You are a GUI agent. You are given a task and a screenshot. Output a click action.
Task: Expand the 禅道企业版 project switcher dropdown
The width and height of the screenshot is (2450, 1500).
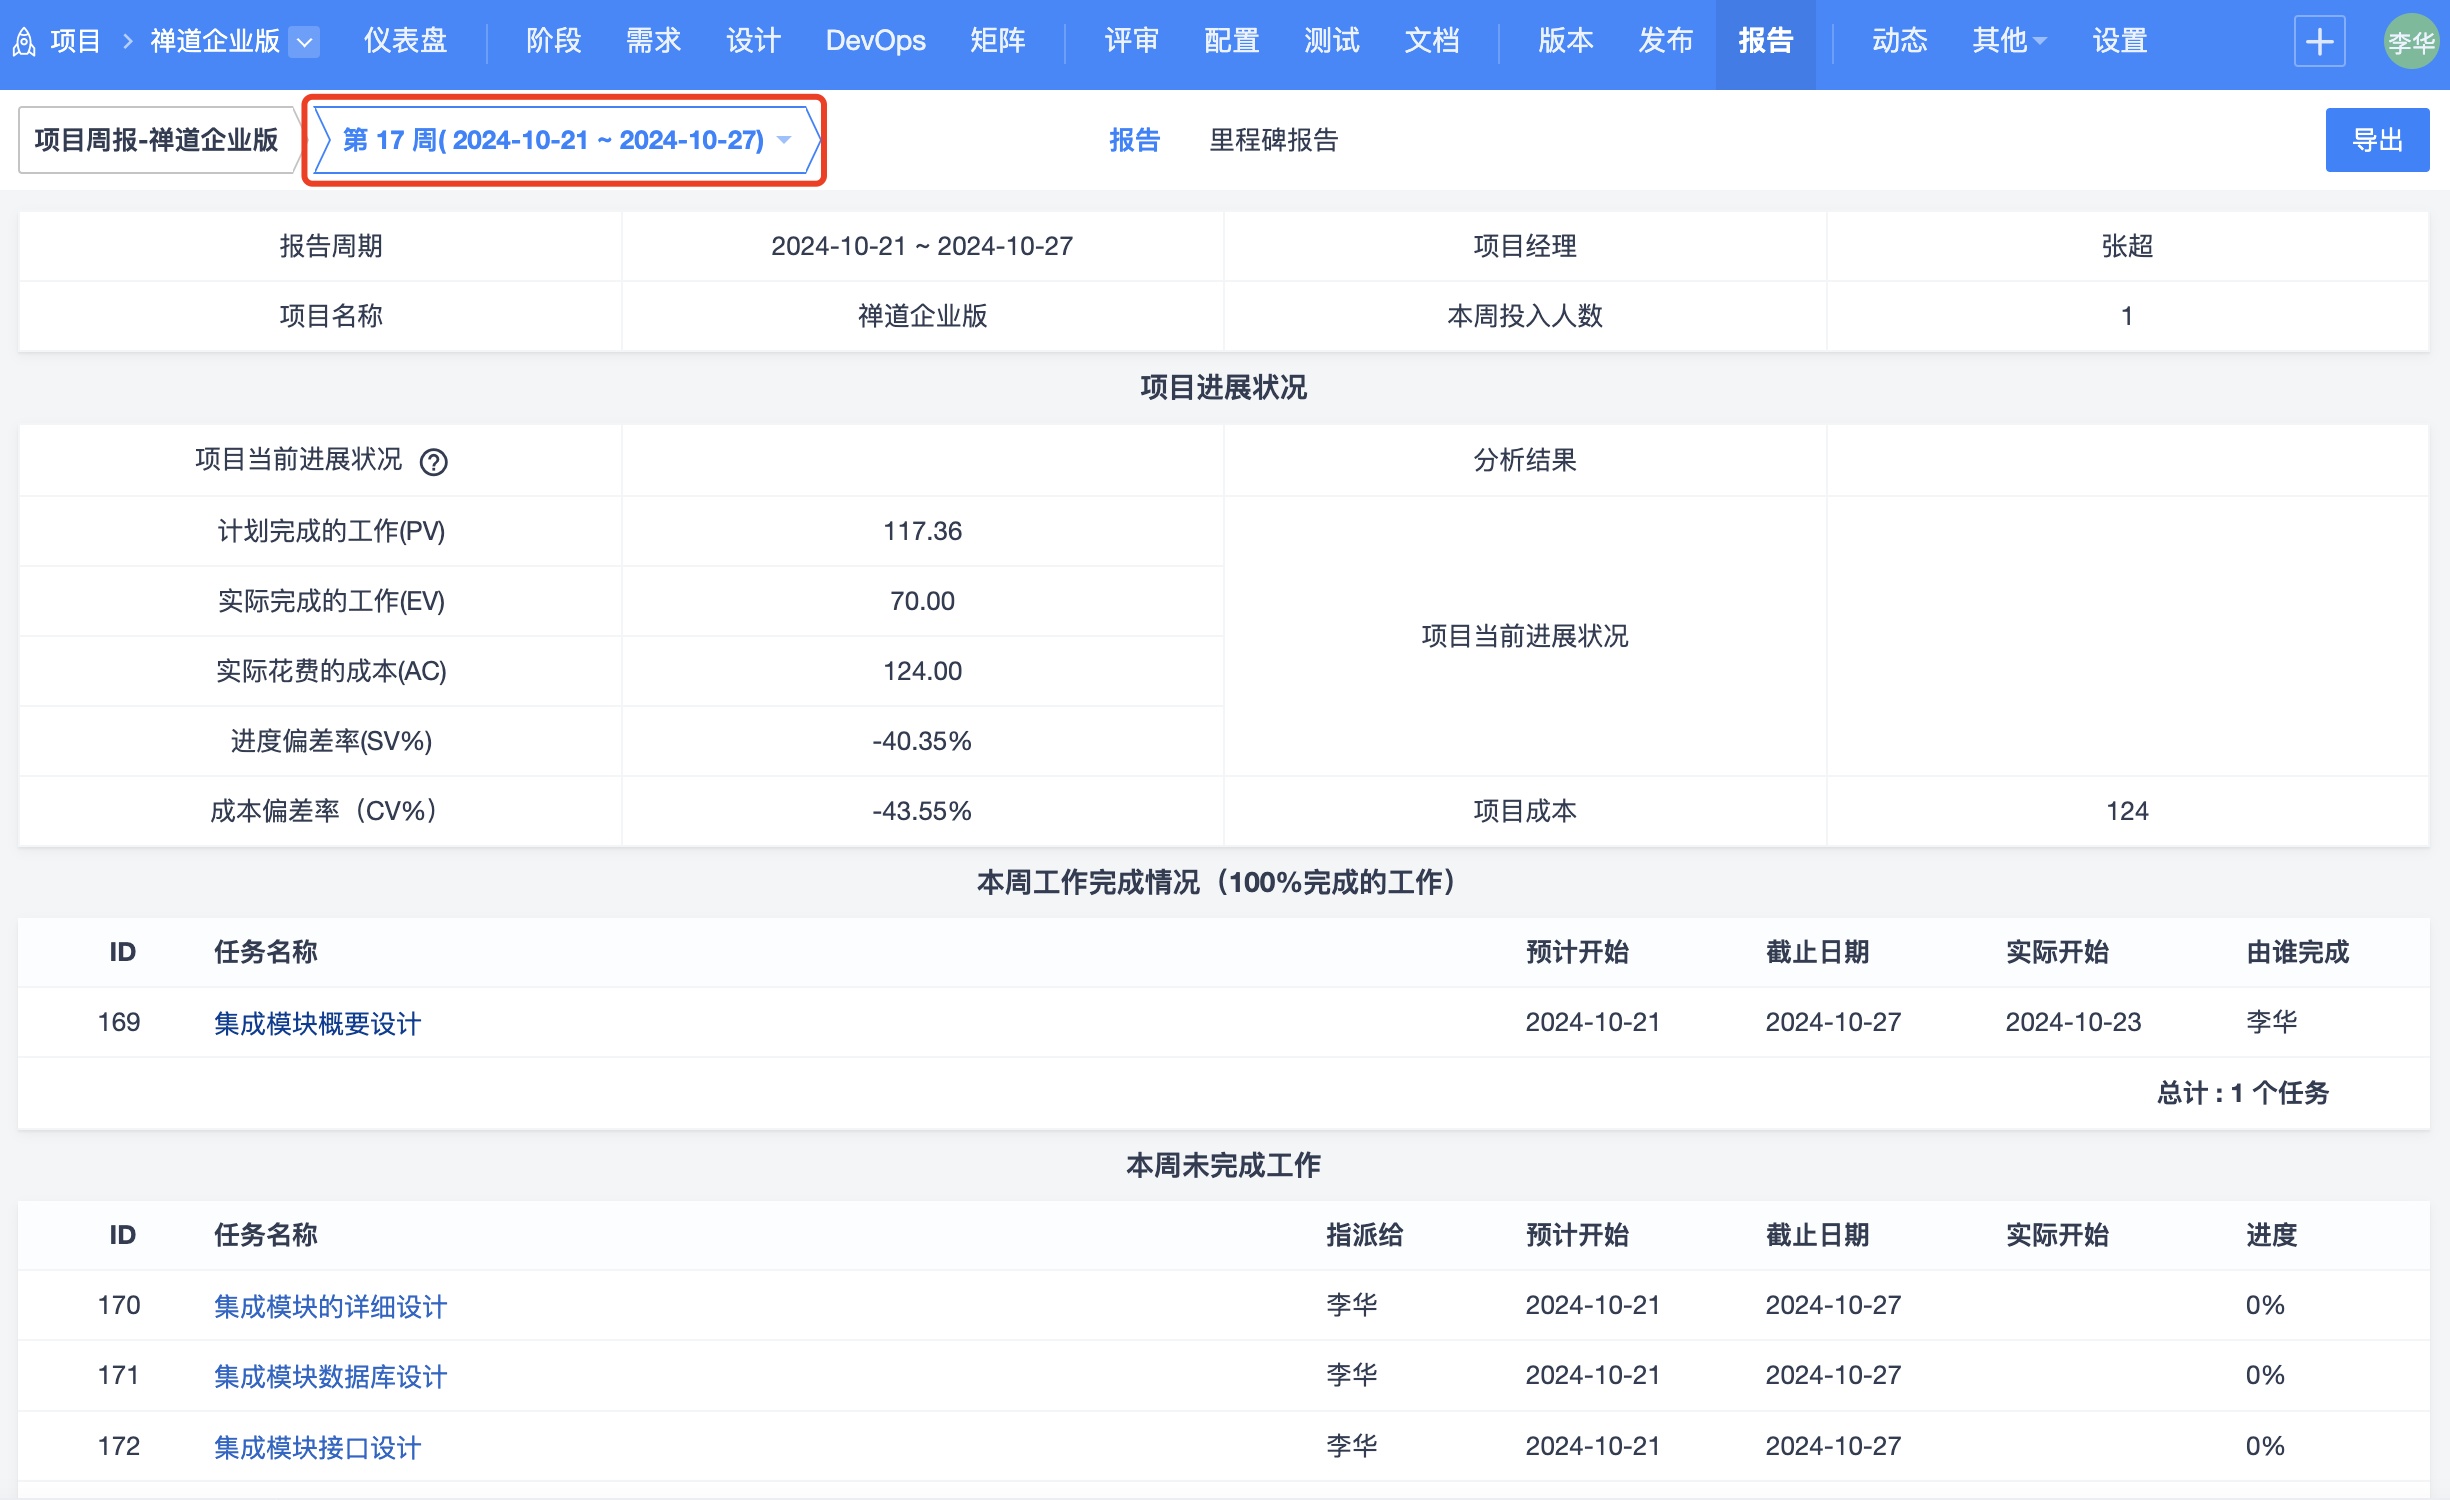304,42
